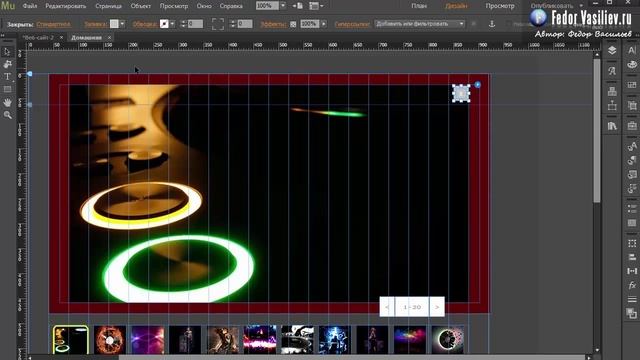The width and height of the screenshot is (640, 360).
Task: Click the anchor link icon
Action: point(492,24)
